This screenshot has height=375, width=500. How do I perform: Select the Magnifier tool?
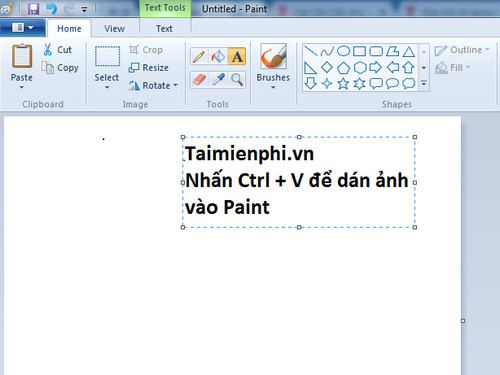(237, 80)
